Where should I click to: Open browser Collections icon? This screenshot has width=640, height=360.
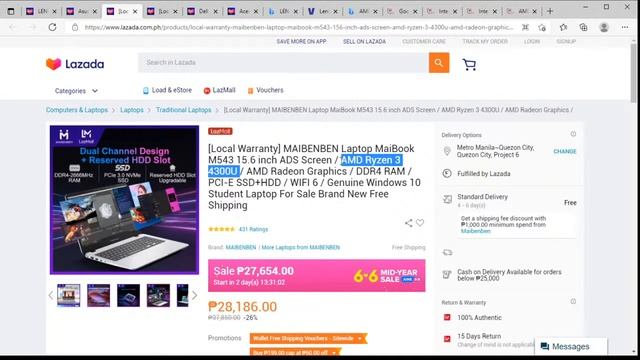(x=583, y=27)
